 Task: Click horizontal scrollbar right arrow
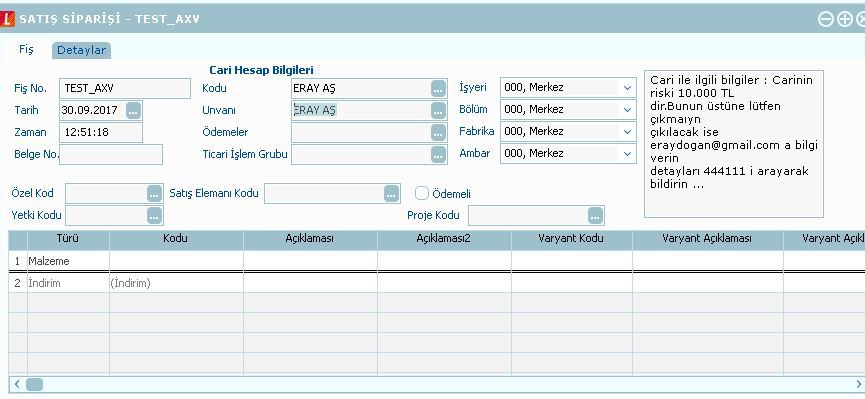[x=858, y=384]
